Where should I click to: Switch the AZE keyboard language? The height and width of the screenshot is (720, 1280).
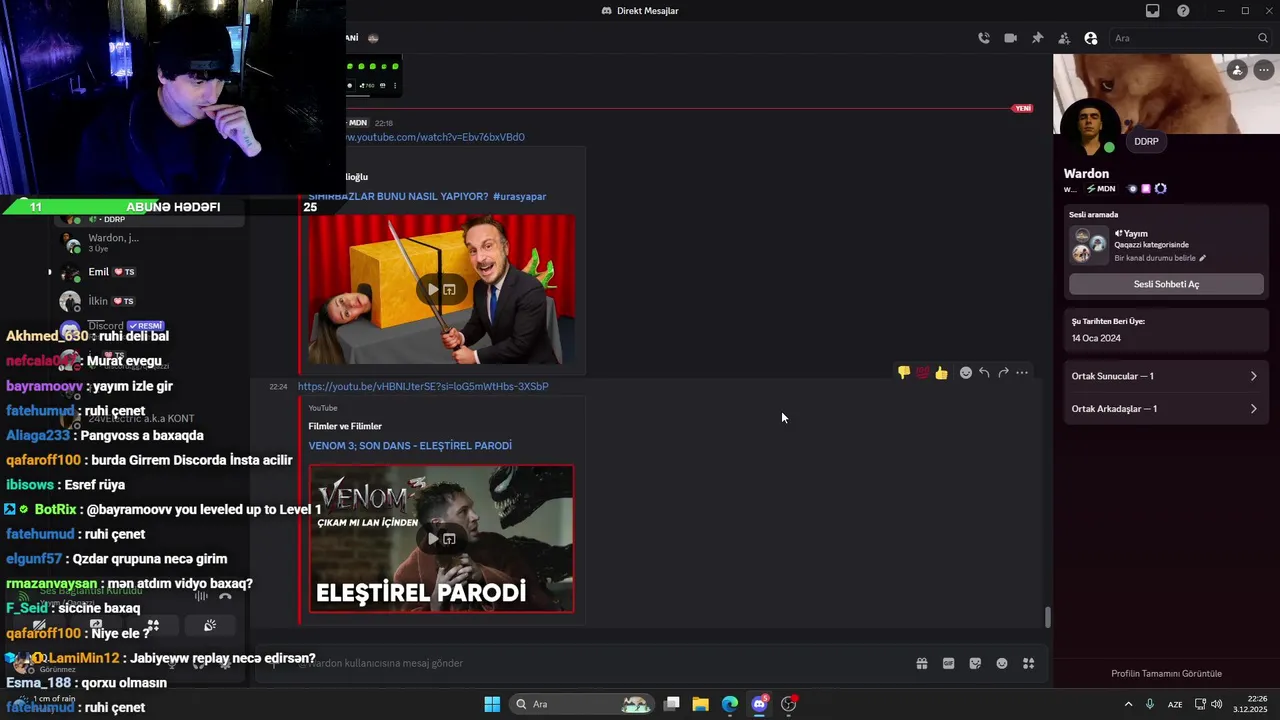[1175, 704]
